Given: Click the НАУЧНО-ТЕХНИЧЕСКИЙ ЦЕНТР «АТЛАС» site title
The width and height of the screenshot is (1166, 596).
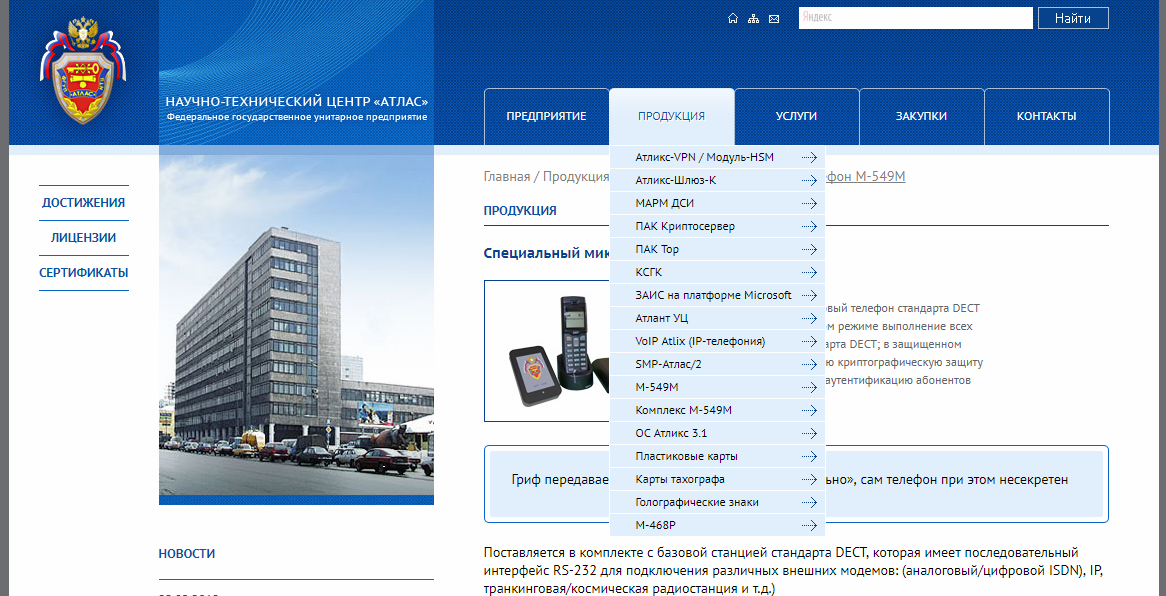Looking at the screenshot, I should click(297, 102).
